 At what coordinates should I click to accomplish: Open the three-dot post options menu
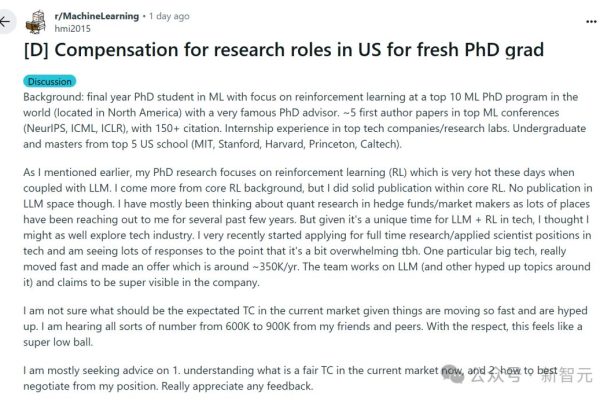tap(591, 21)
